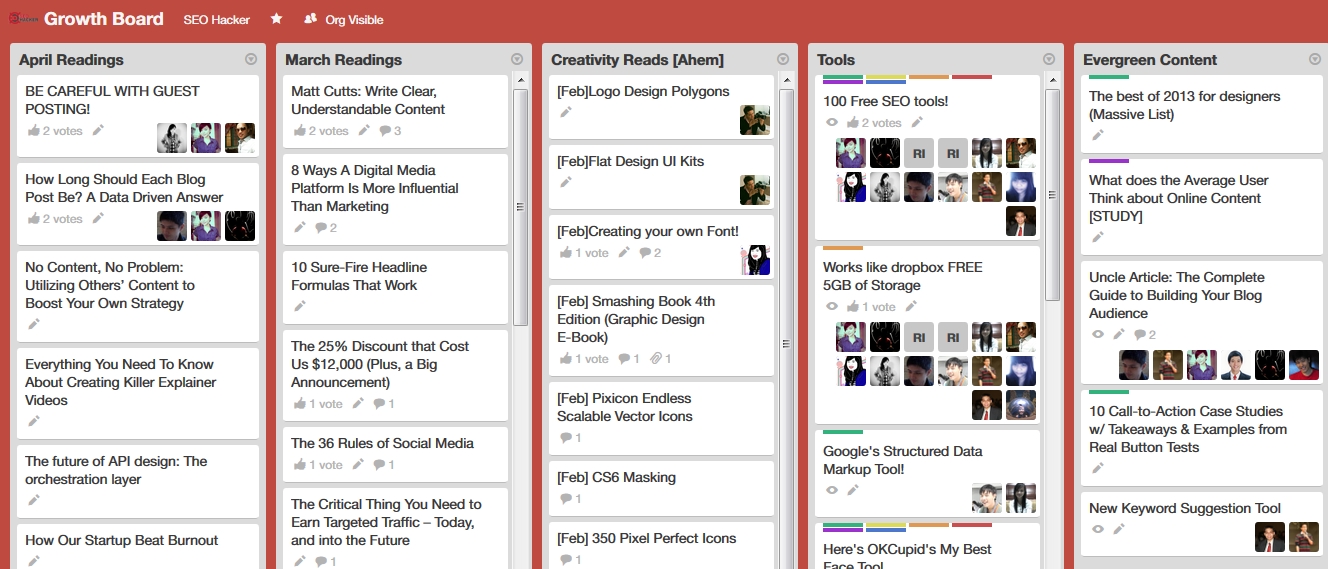
Task: Click pencil icon on 'BE CAREFUL WITH GUEST POSTING!' card
Action: (98, 130)
